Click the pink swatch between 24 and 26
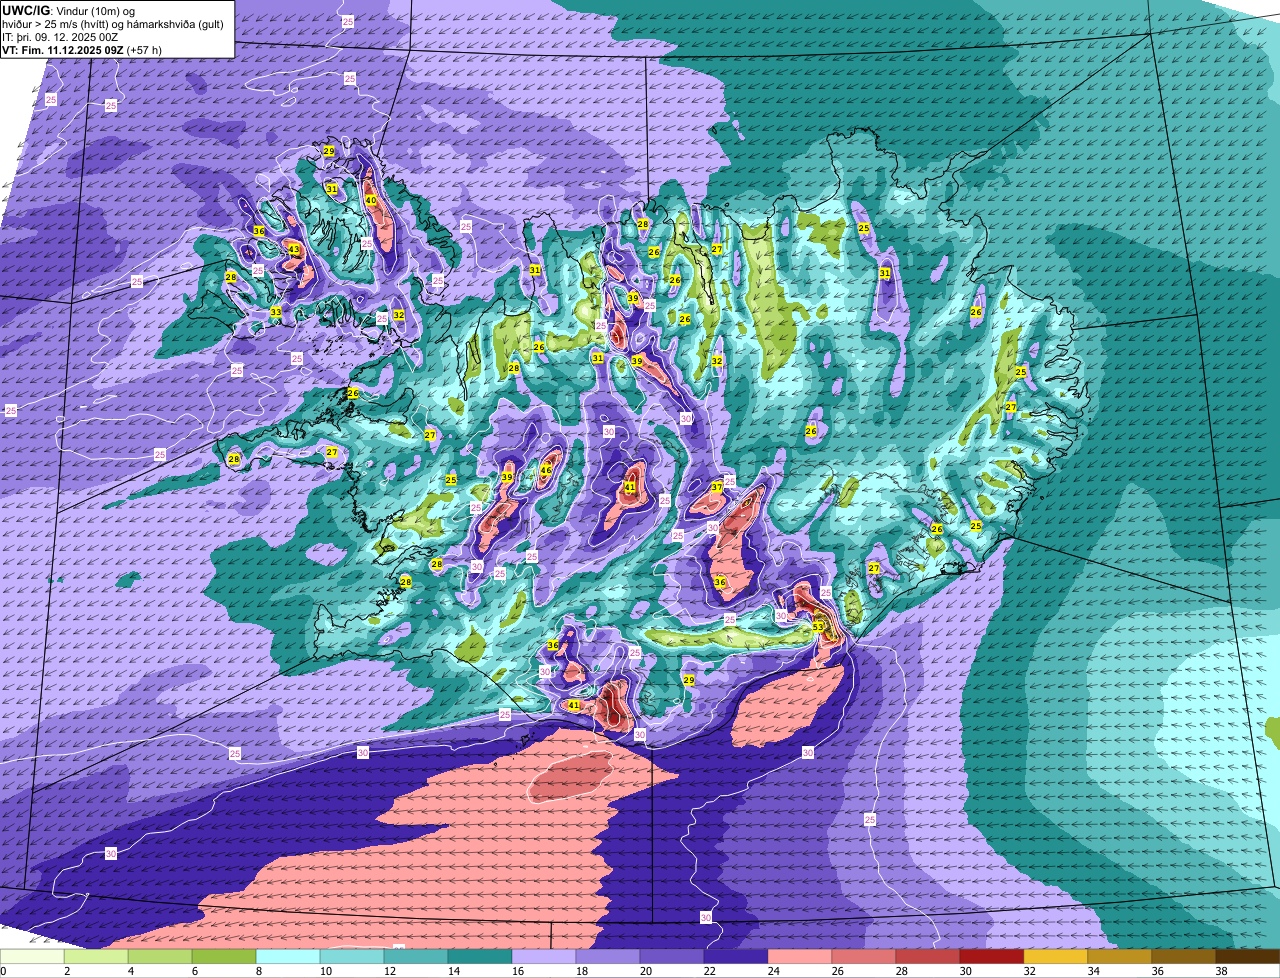1280x978 pixels. coord(800,956)
